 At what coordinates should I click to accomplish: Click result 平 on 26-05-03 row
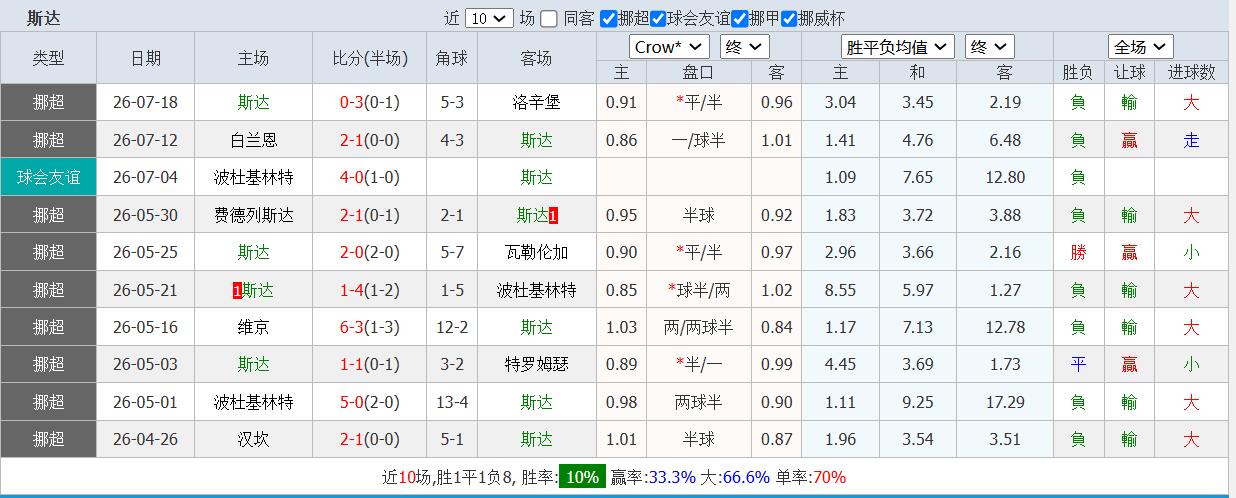click(x=1078, y=364)
